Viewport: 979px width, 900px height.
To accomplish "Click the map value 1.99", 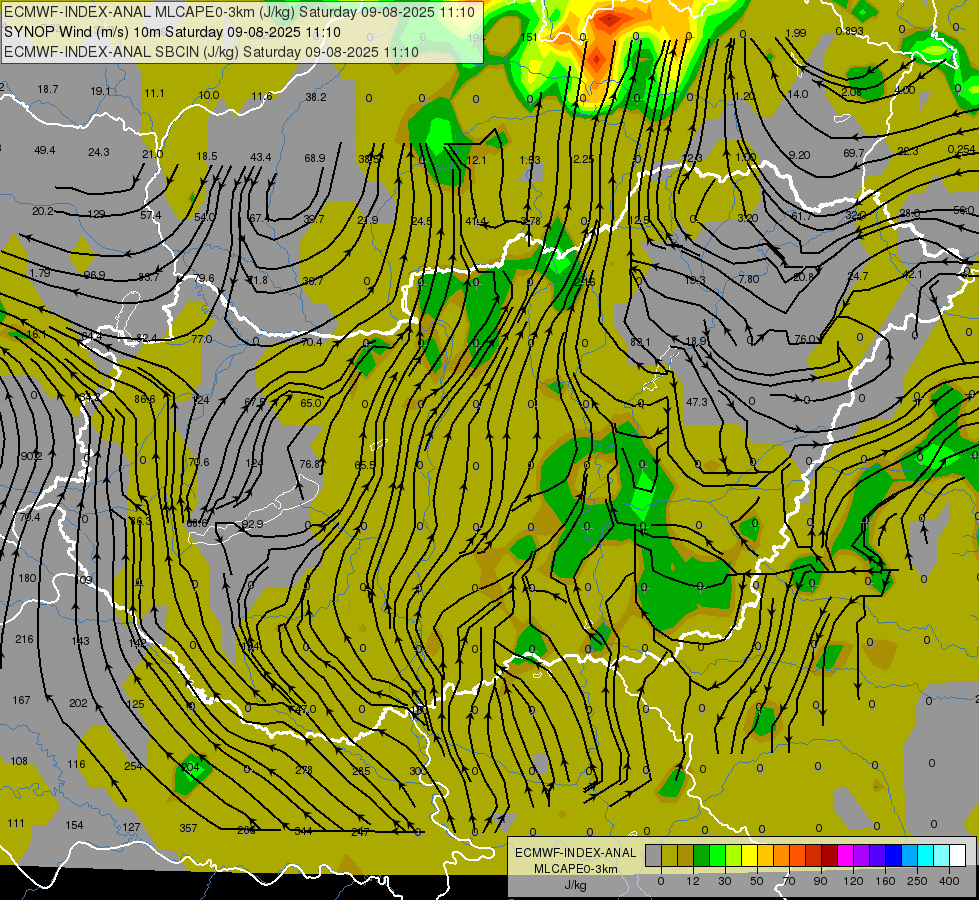I will click(x=795, y=33).
